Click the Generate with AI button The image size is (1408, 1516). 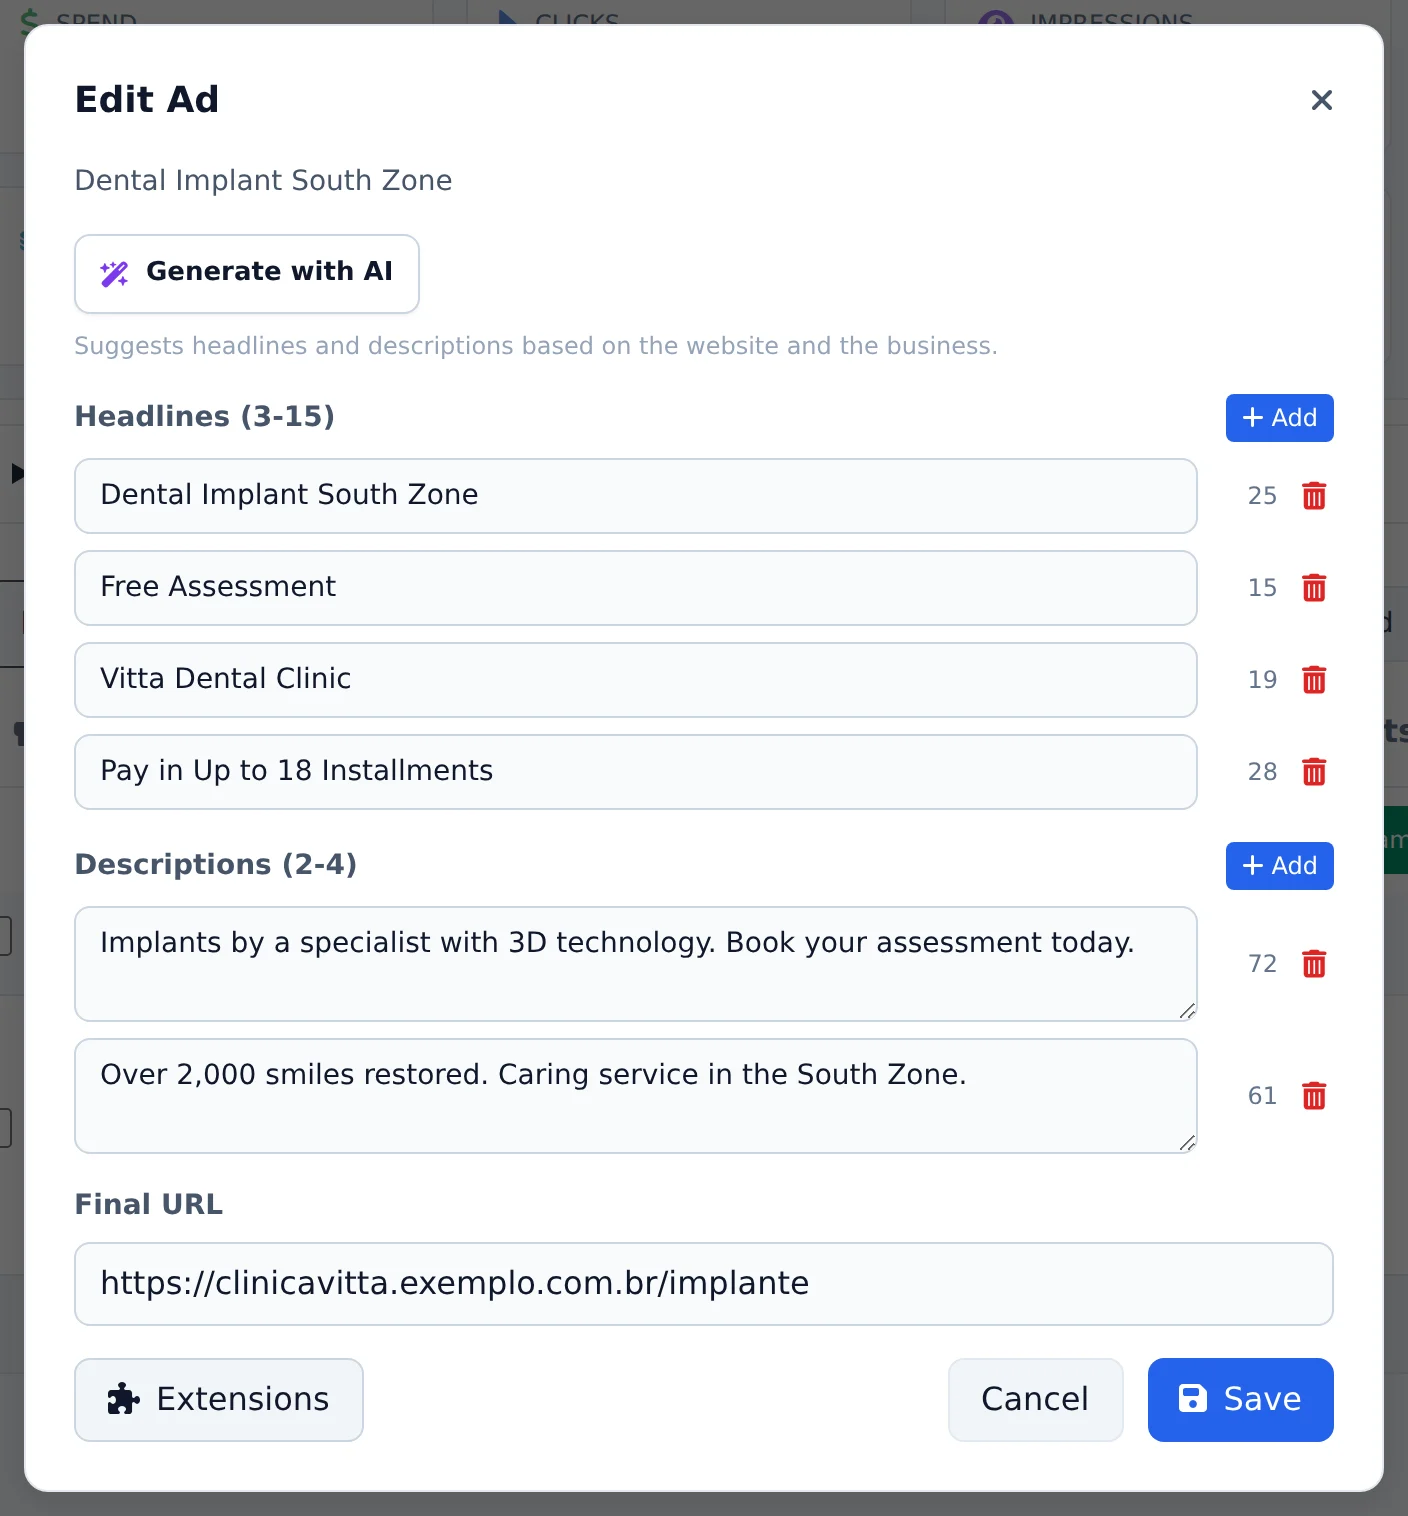(x=247, y=274)
